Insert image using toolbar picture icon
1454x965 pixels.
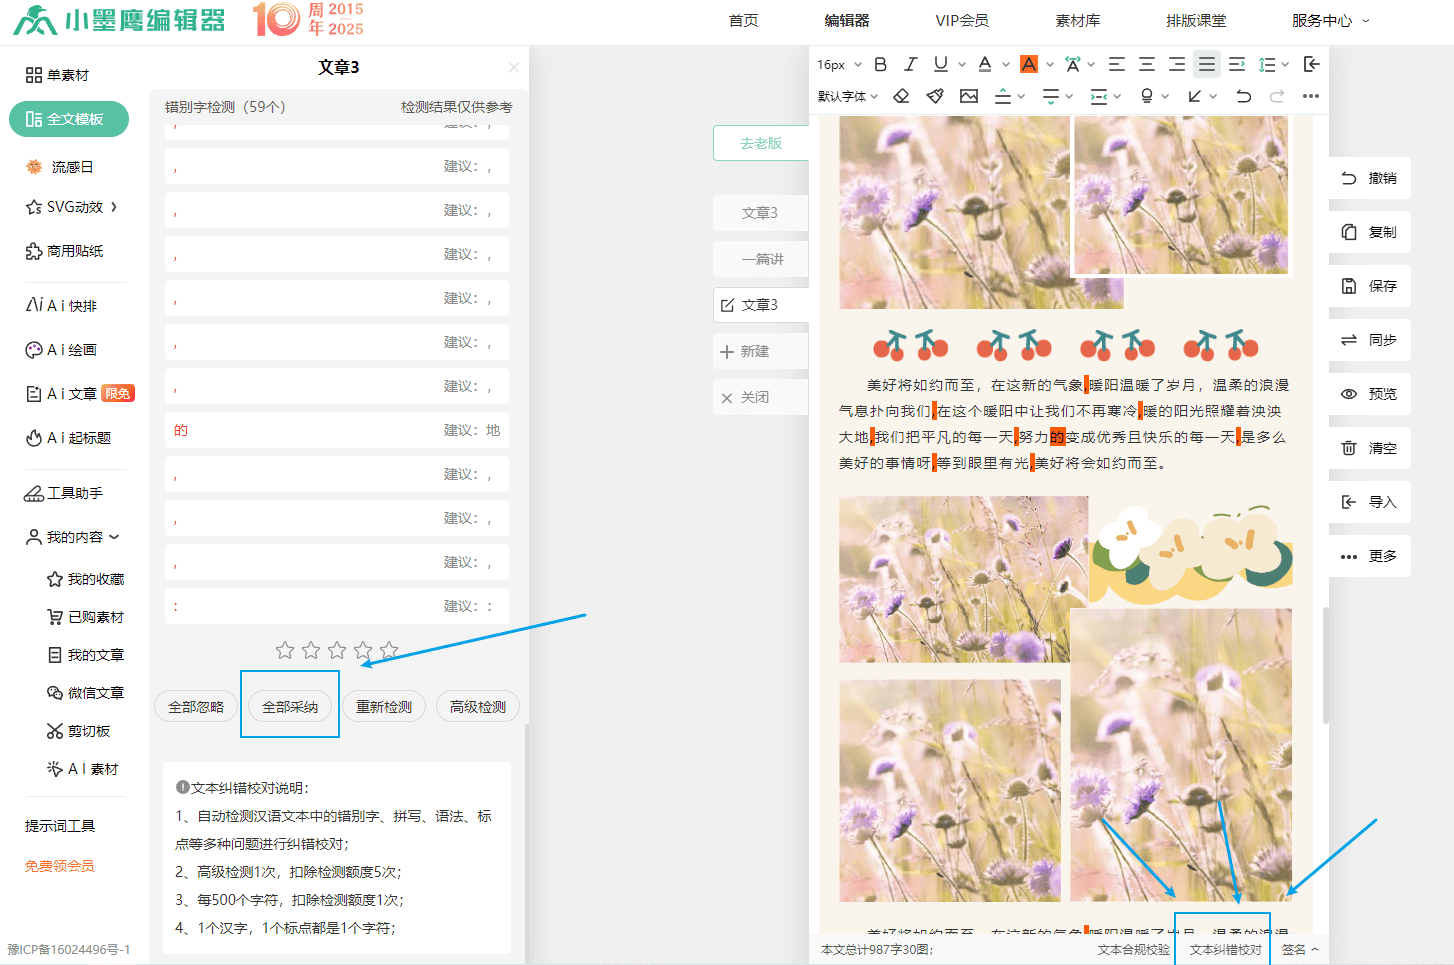969,96
